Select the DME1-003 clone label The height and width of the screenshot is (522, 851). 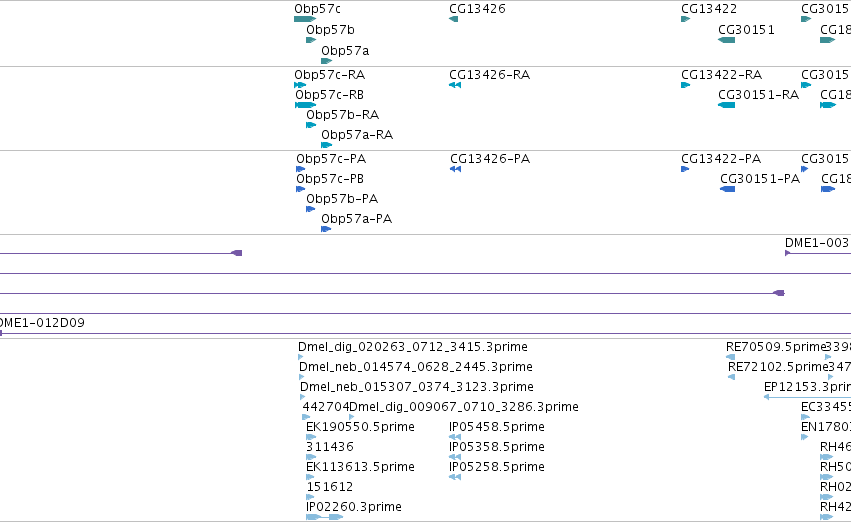(817, 243)
